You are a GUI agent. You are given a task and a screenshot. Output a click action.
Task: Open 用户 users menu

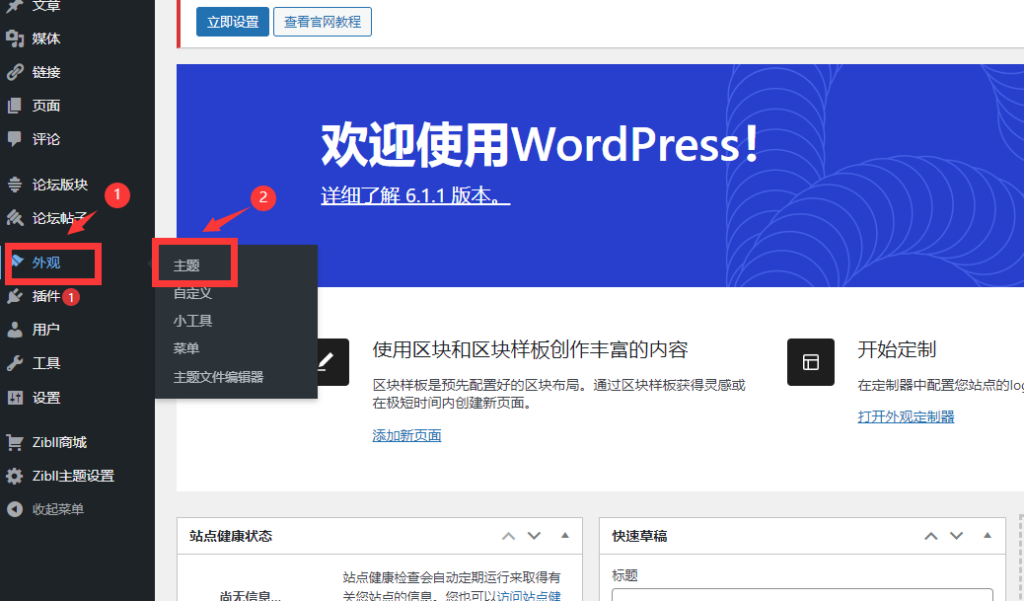click(x=46, y=330)
